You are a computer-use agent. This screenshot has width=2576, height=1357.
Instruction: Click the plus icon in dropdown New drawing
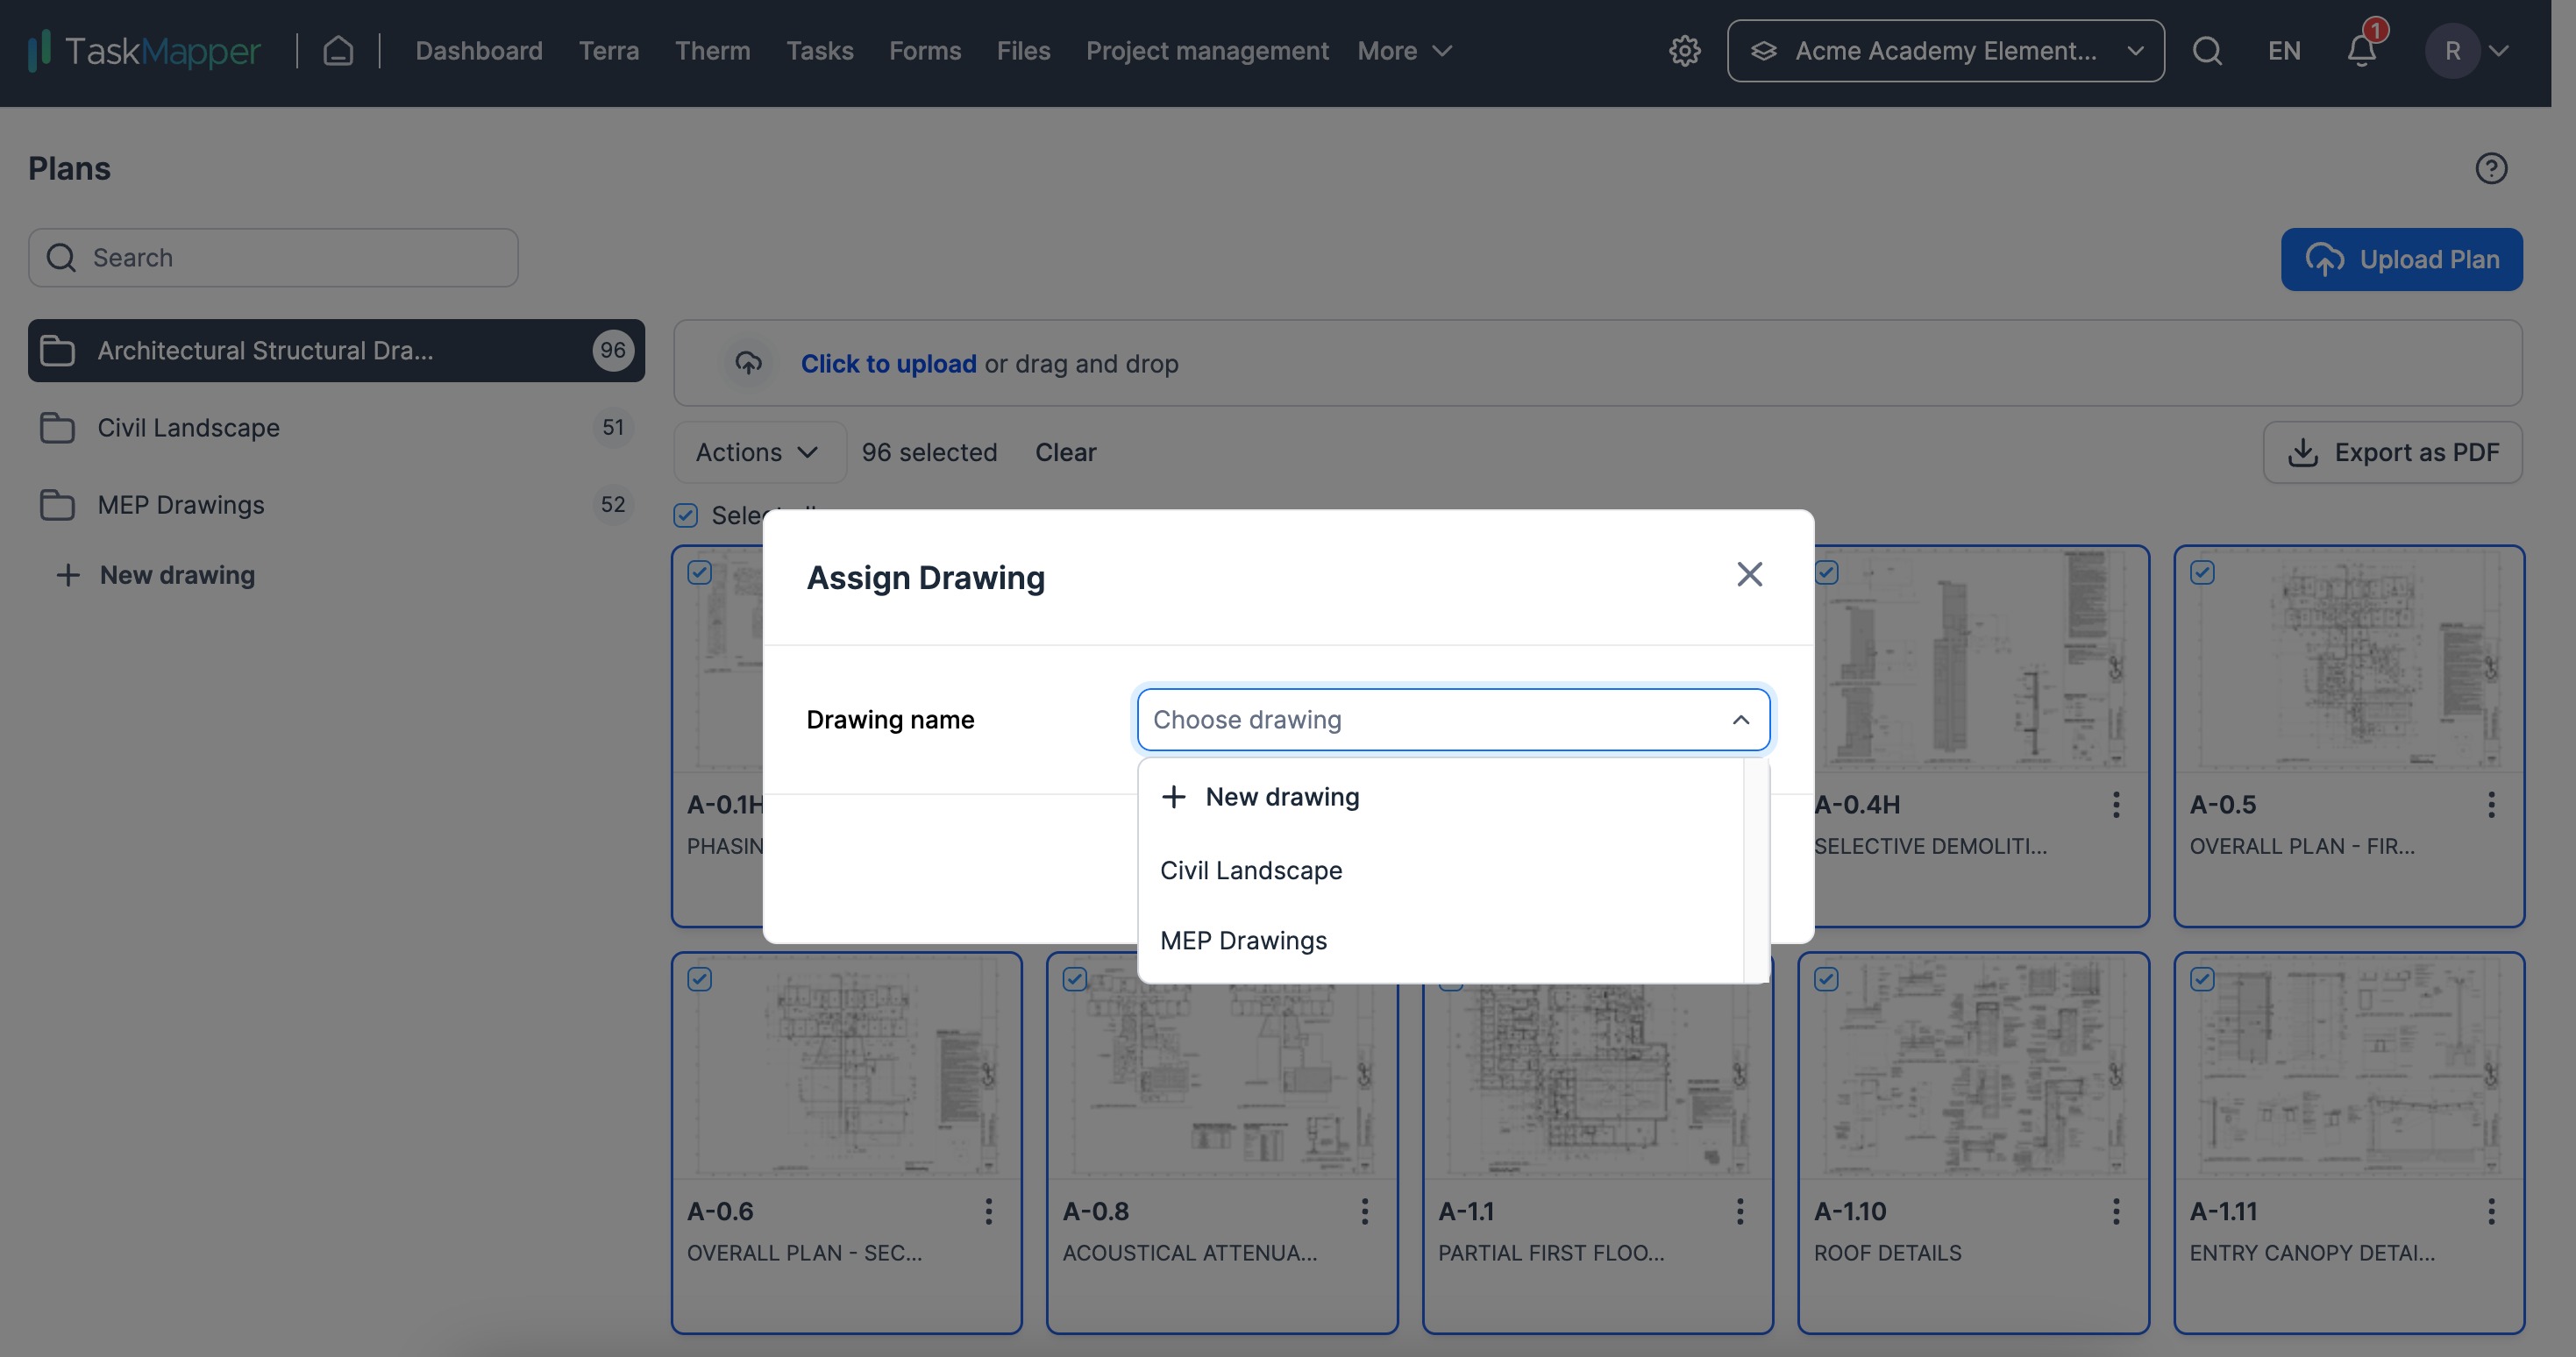[x=1174, y=796]
